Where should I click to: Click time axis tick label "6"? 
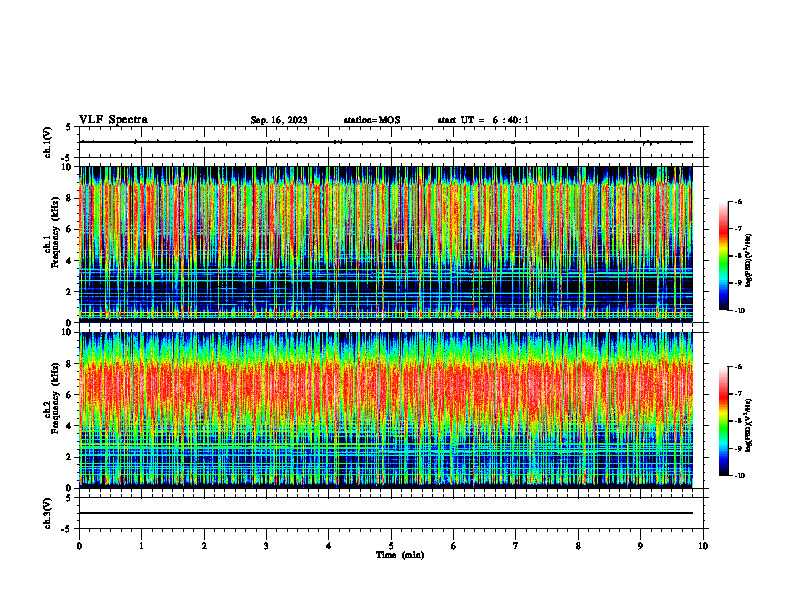click(454, 546)
